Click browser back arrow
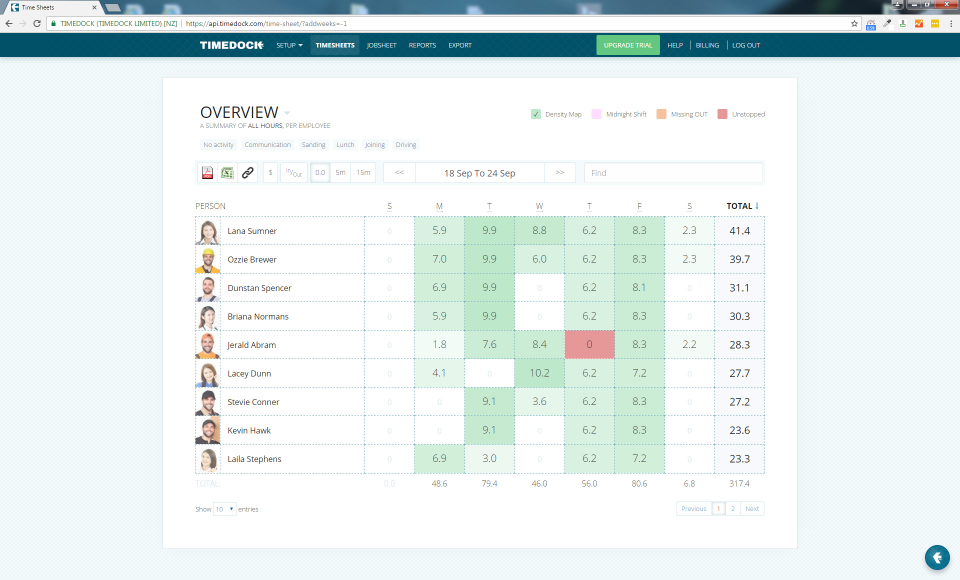Viewport: 960px width, 580px height. pos(9,23)
